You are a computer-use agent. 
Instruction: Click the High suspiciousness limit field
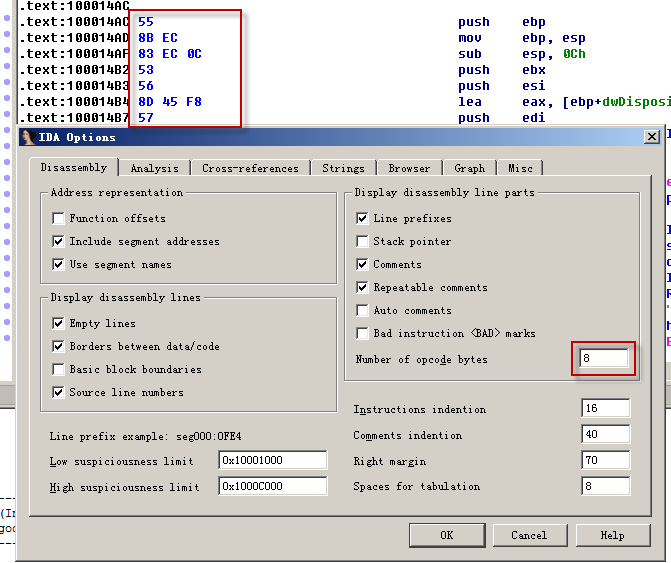273,486
